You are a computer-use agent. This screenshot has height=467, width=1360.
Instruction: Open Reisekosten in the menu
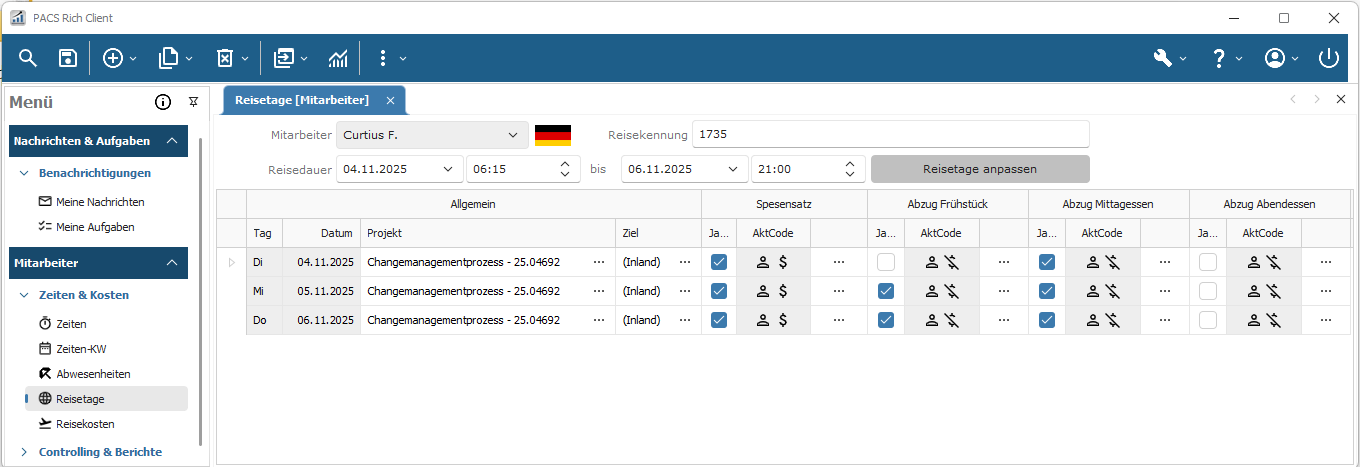(85, 424)
